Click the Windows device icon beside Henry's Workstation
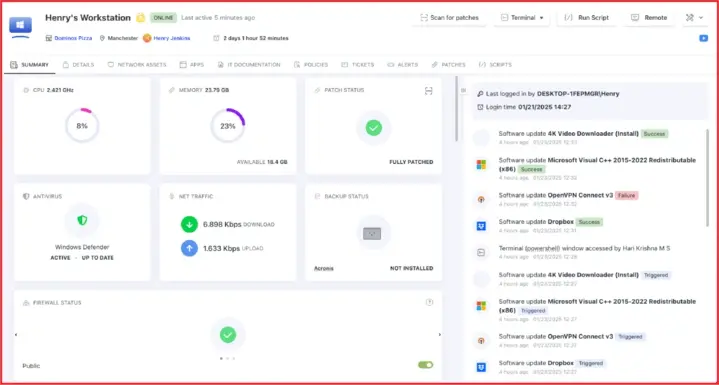 [20, 27]
